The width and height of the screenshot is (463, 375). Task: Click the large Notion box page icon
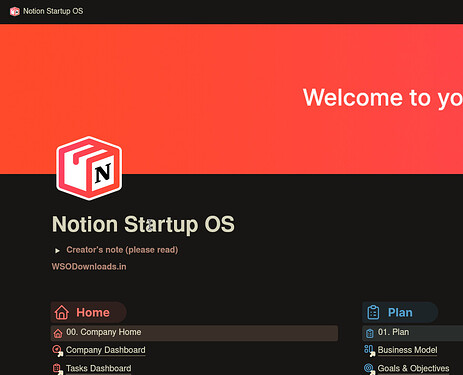(x=89, y=168)
